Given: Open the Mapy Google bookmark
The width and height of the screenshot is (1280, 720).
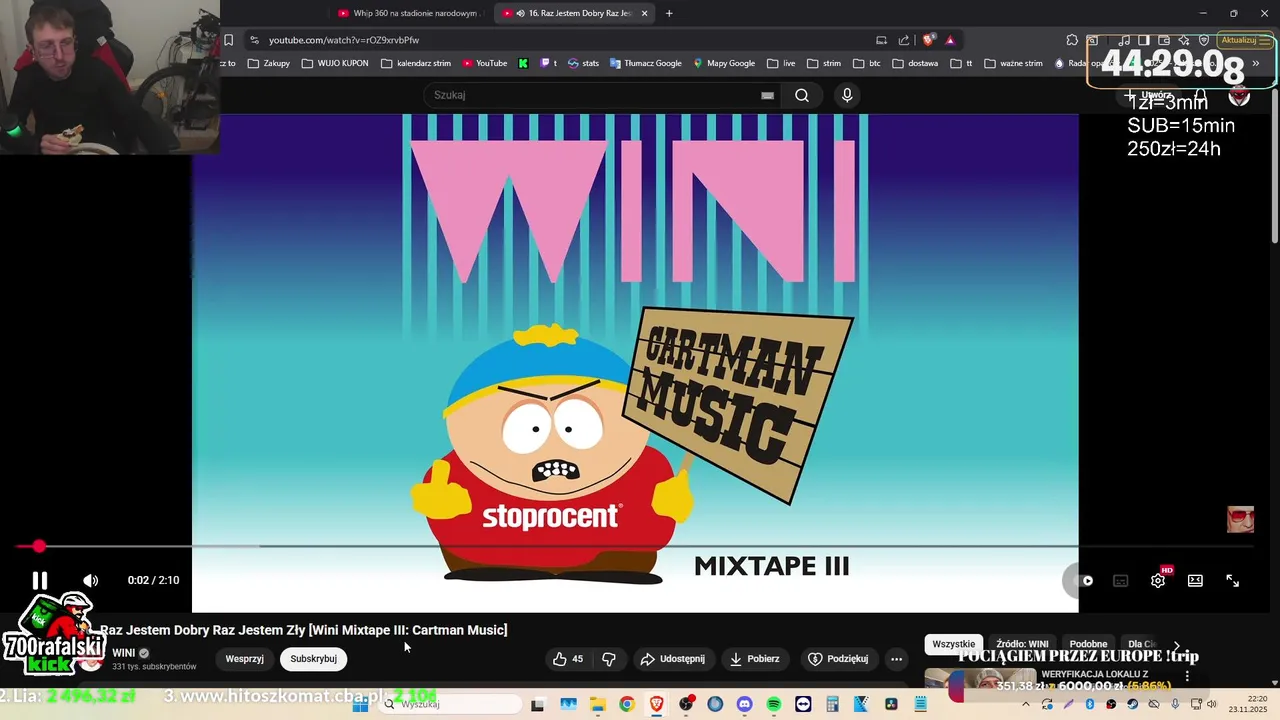Looking at the screenshot, I should 724,63.
